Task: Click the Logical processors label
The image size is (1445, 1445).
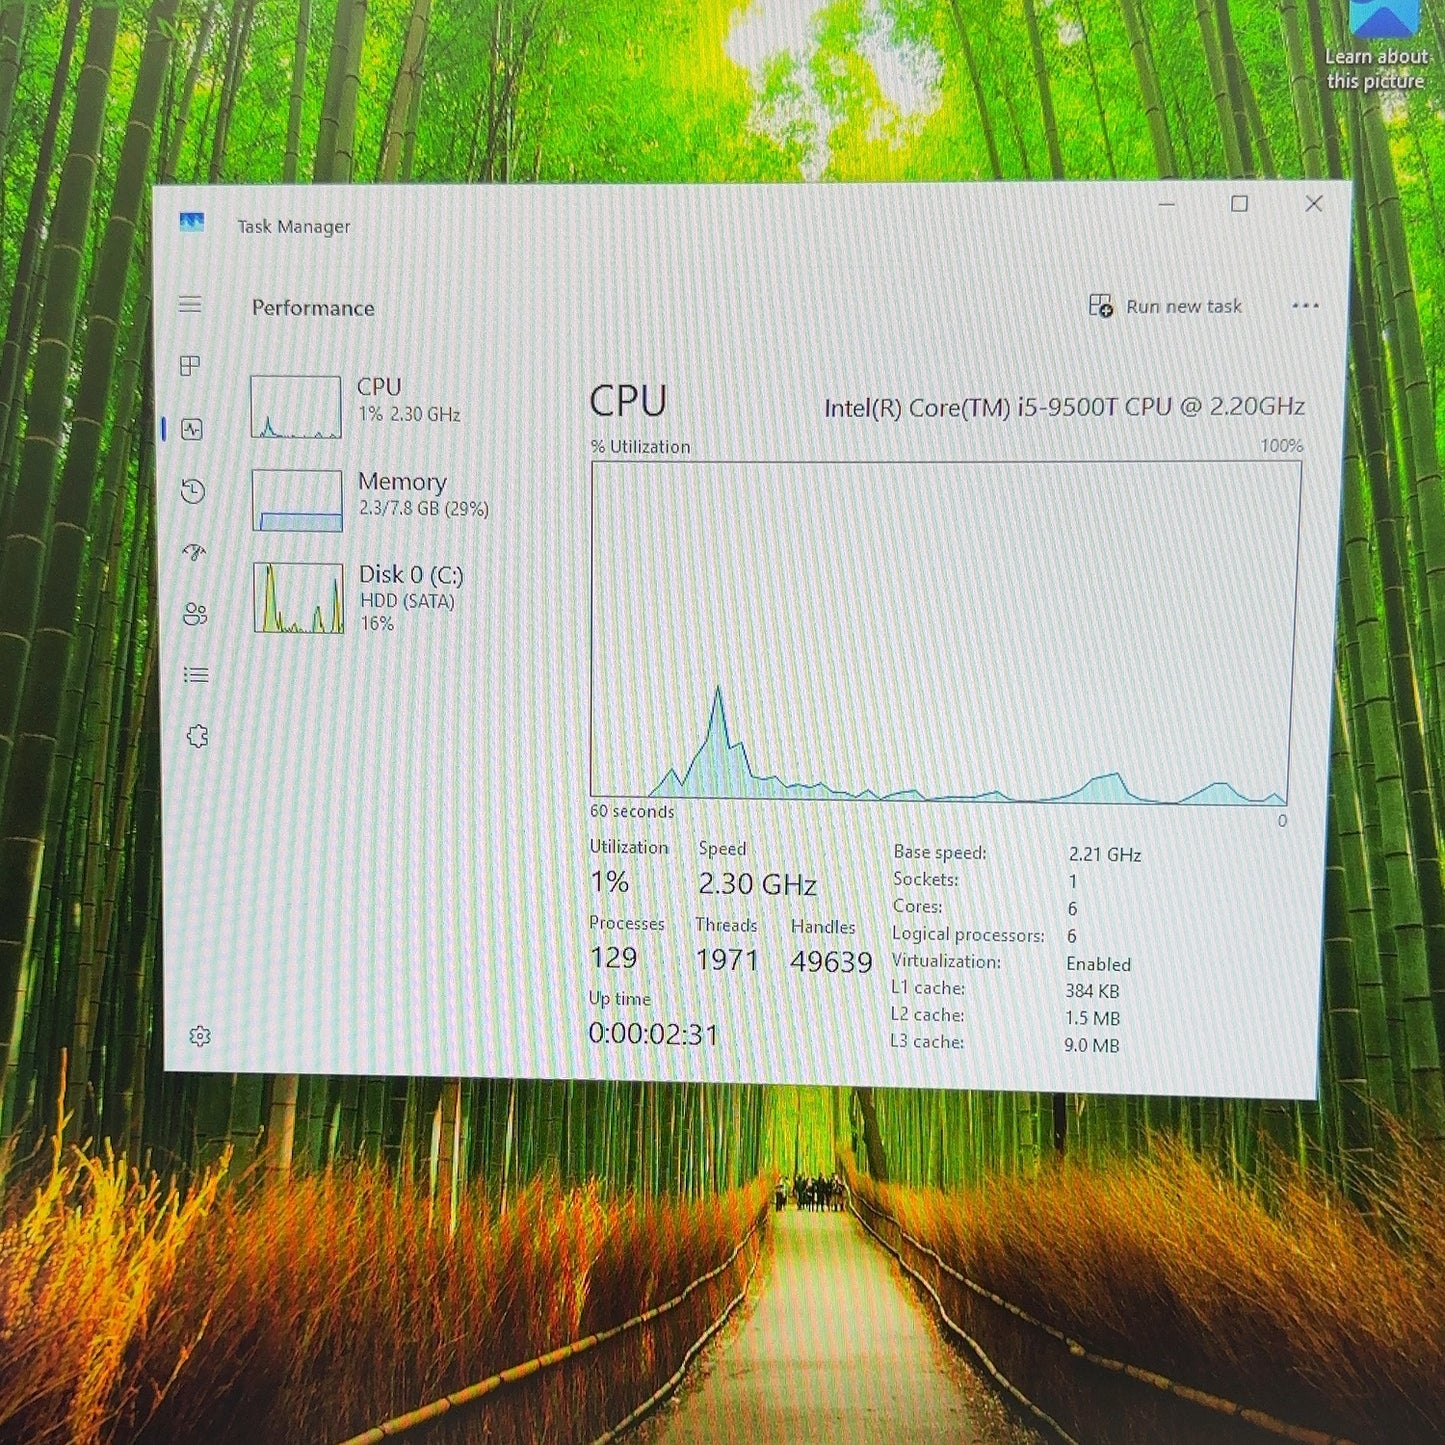Action: pos(968,935)
